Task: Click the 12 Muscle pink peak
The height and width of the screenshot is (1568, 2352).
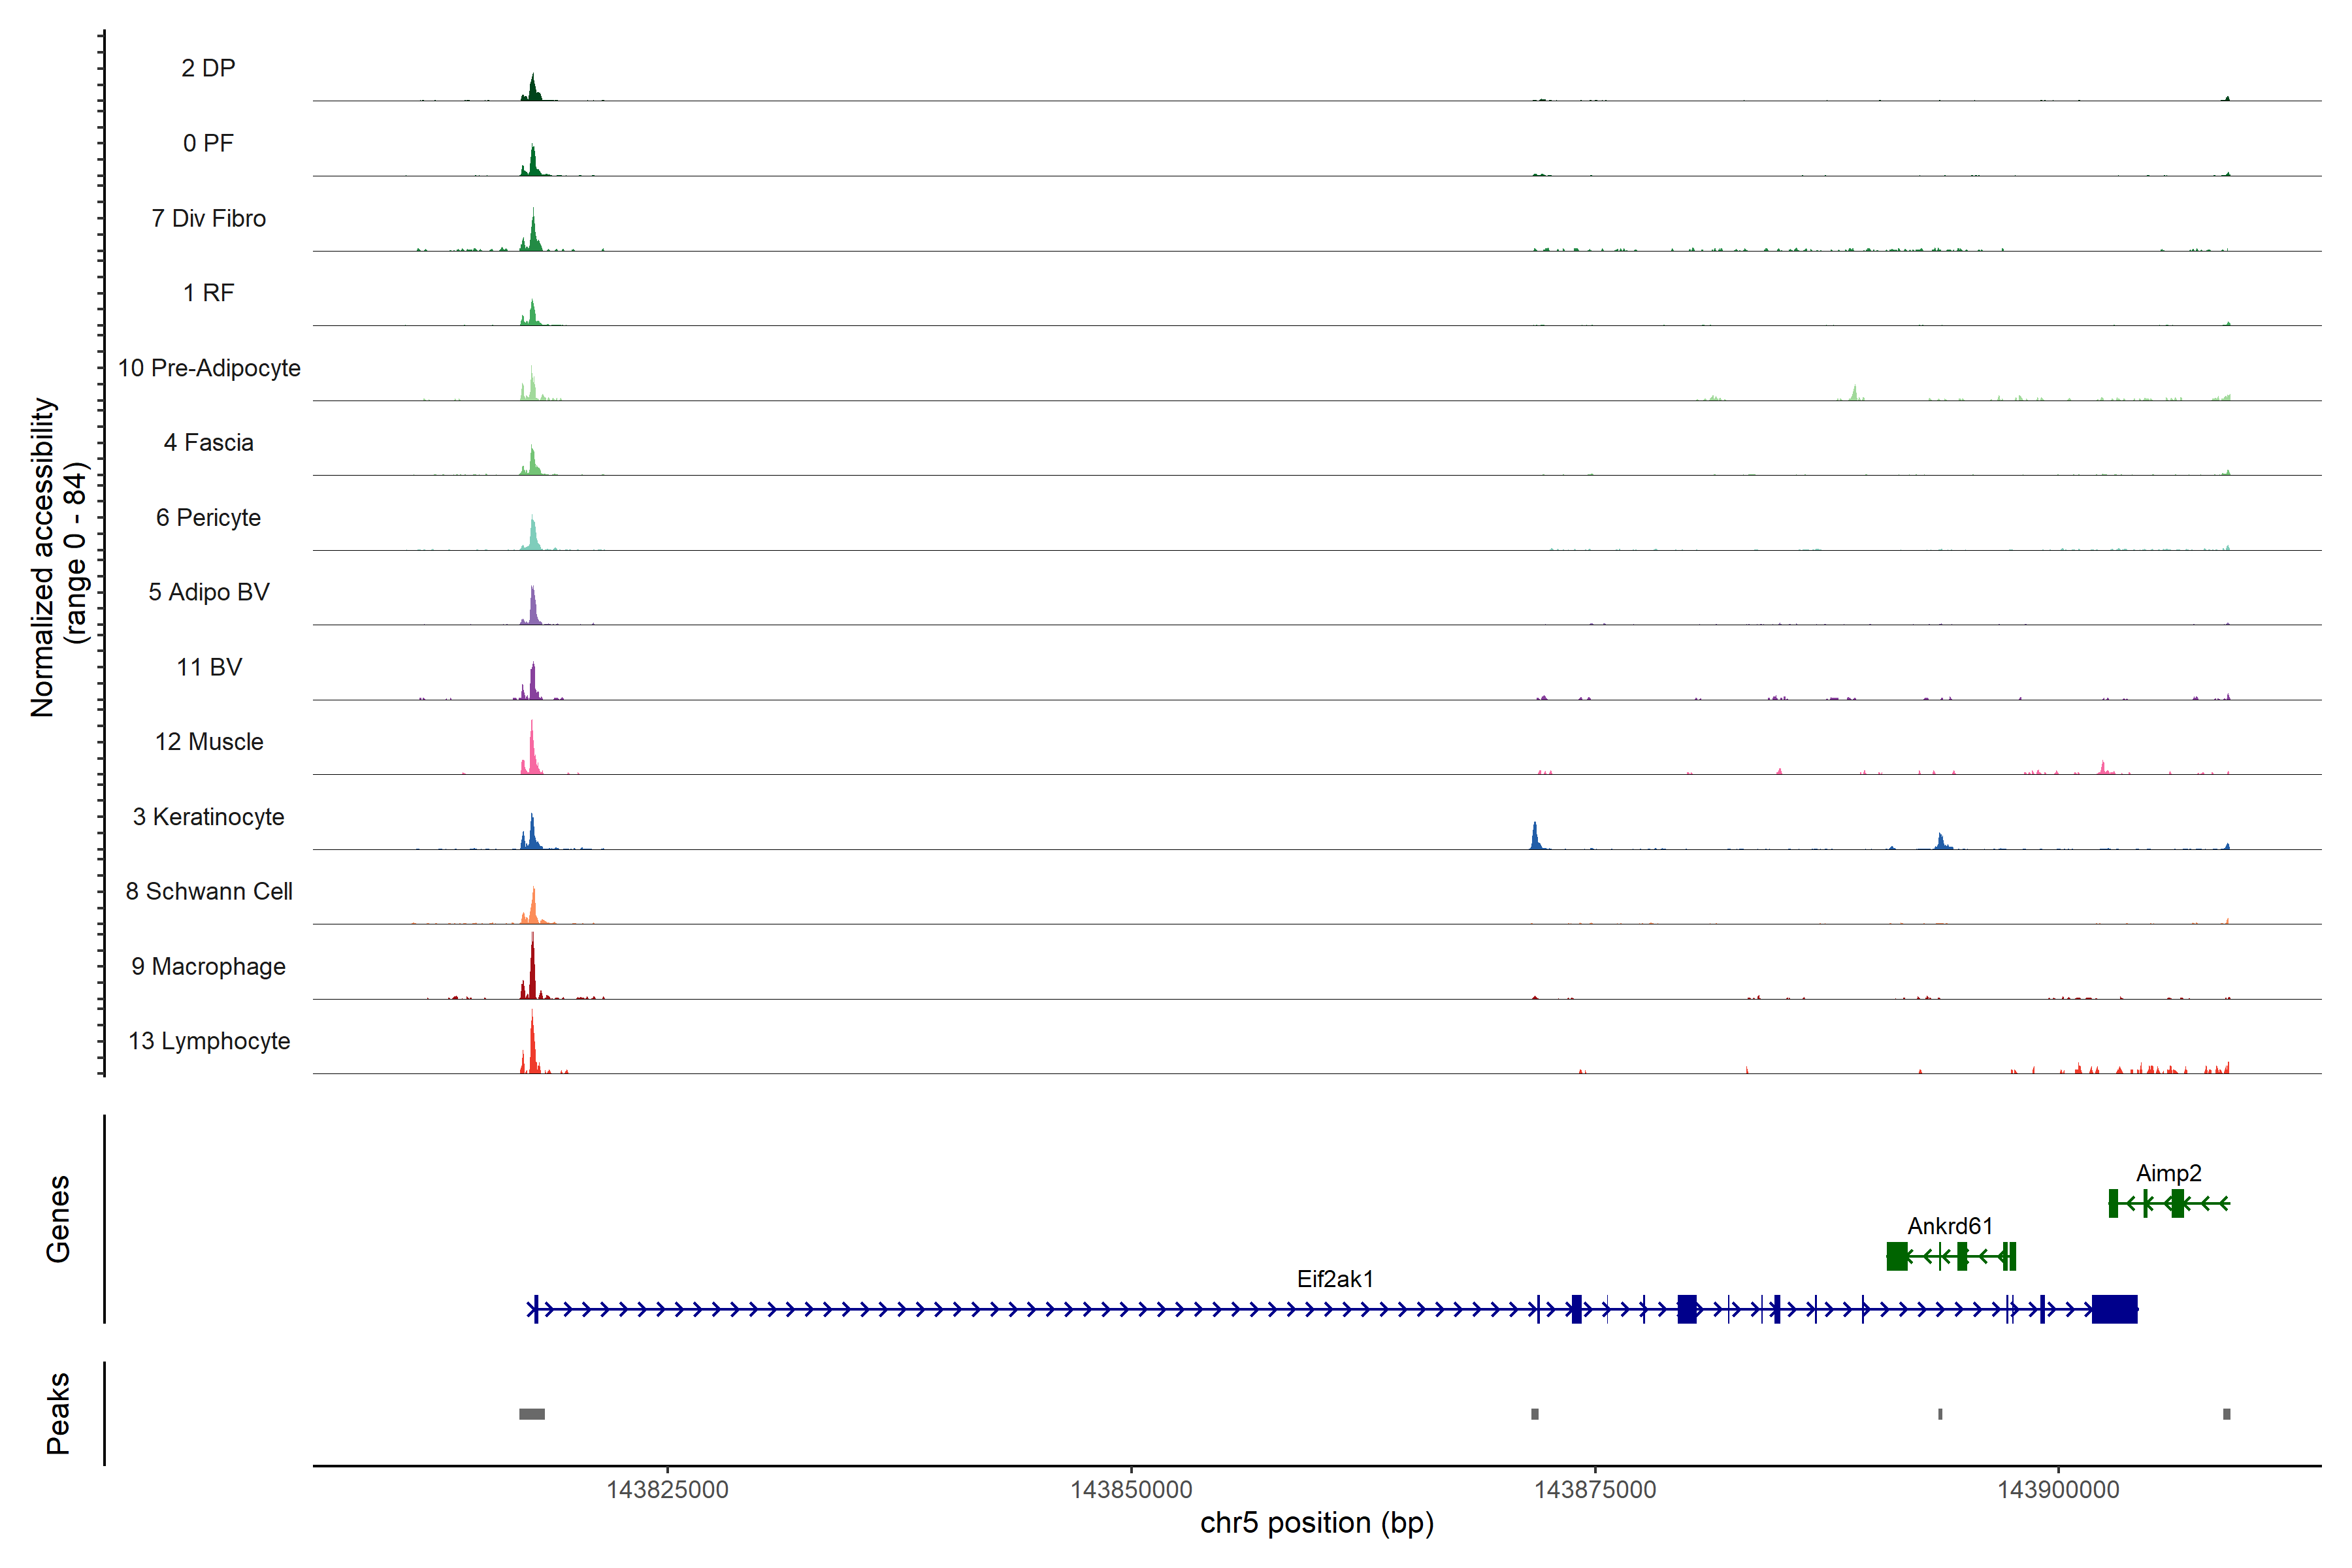Action: [x=532, y=752]
